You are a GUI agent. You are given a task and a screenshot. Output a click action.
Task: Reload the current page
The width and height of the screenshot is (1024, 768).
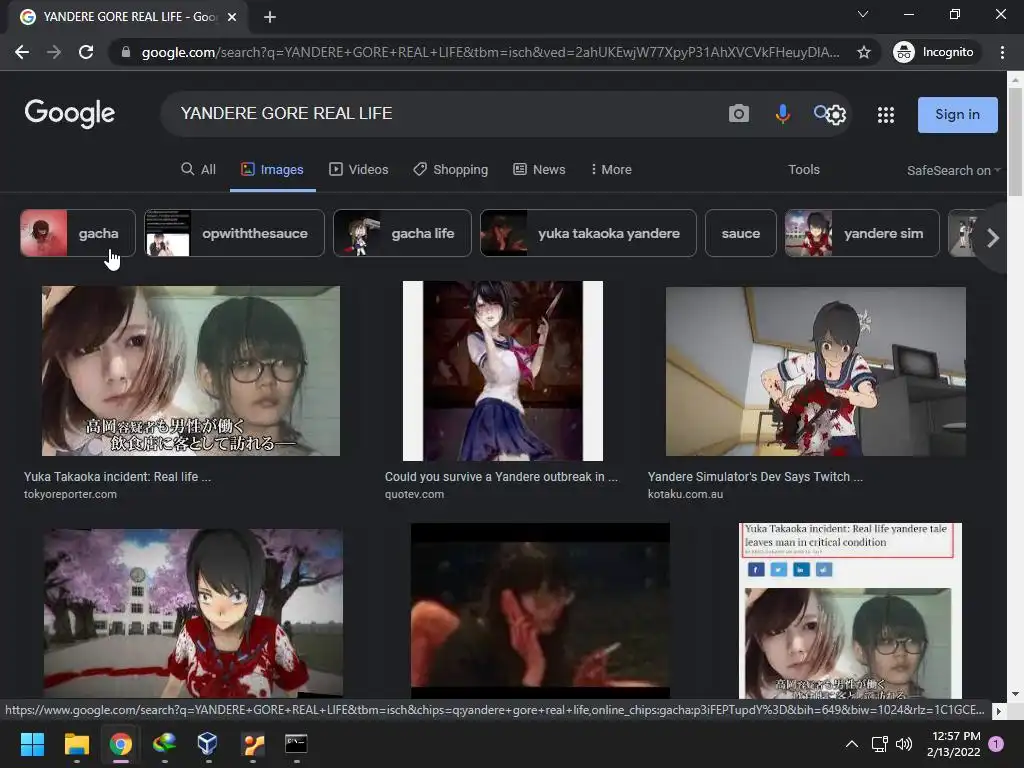pyautogui.click(x=86, y=52)
